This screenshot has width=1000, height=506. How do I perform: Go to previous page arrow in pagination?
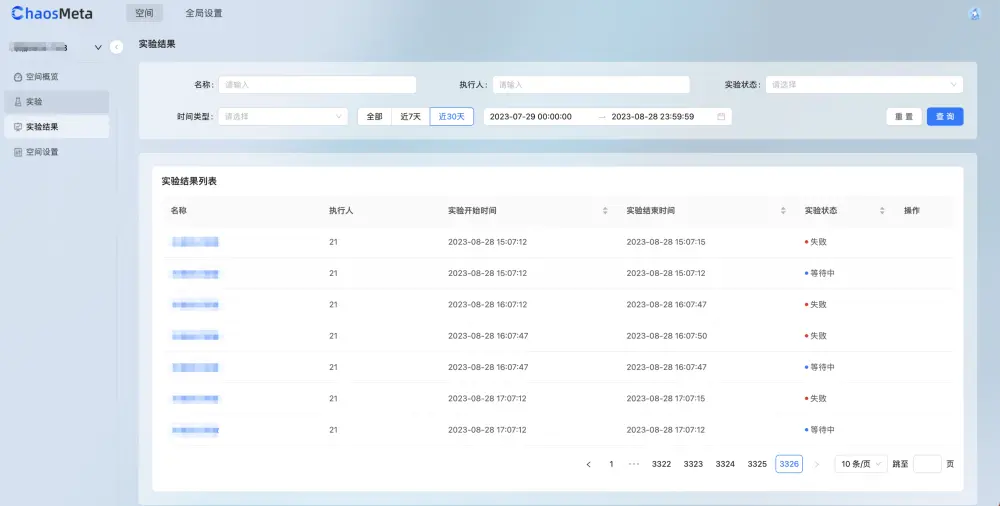(x=588, y=464)
